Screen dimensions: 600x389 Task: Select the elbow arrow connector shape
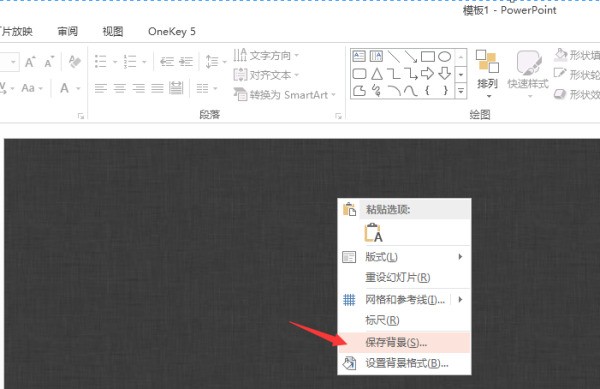tap(411, 73)
